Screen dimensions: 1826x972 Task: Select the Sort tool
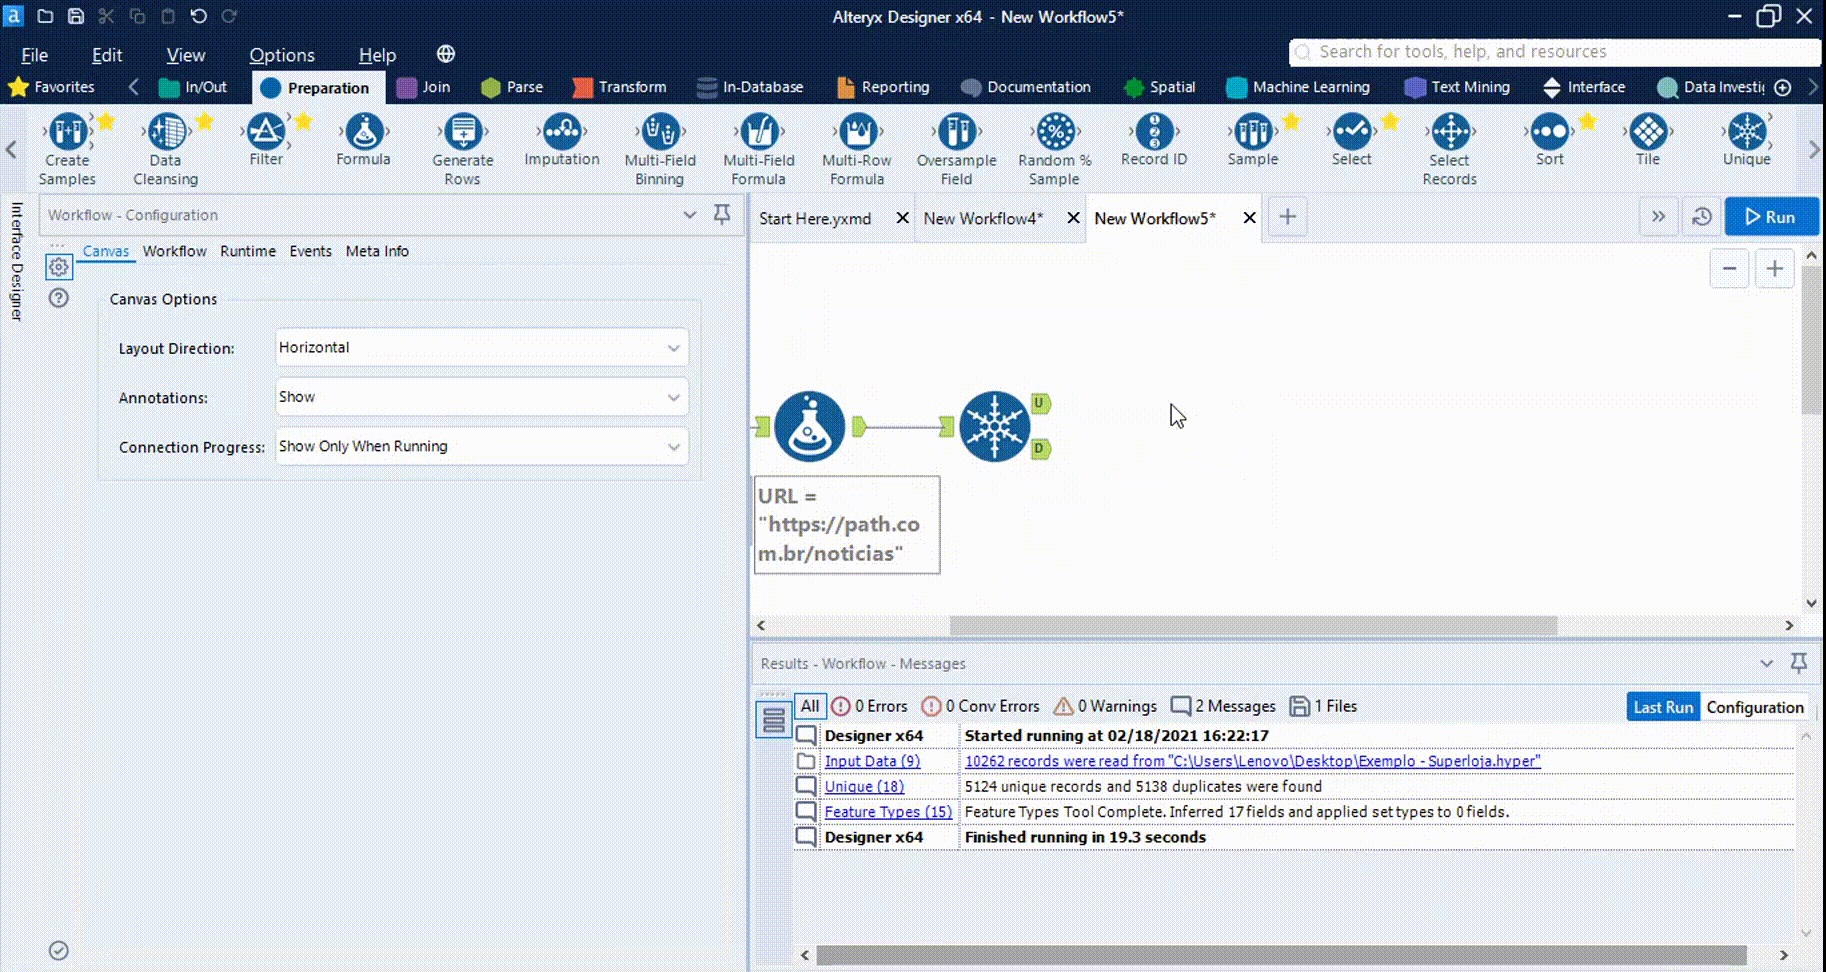pyautogui.click(x=1549, y=140)
